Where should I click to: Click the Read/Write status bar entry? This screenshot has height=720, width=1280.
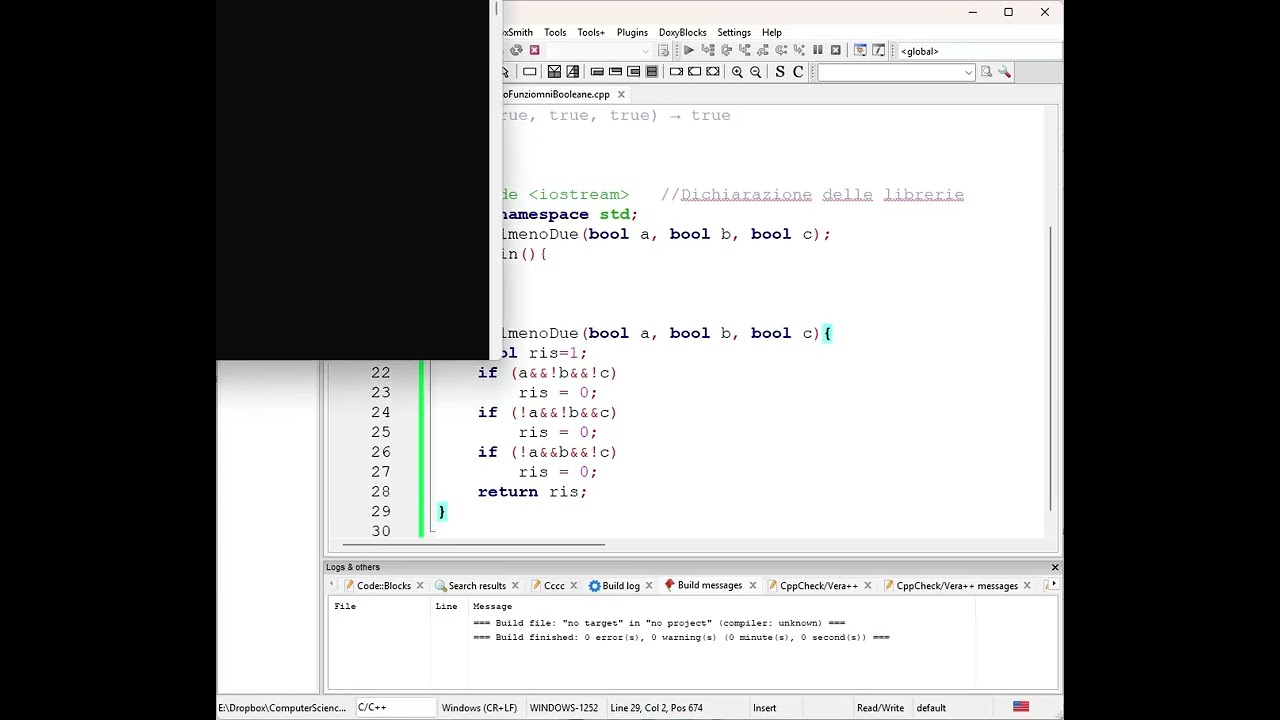tap(880, 708)
